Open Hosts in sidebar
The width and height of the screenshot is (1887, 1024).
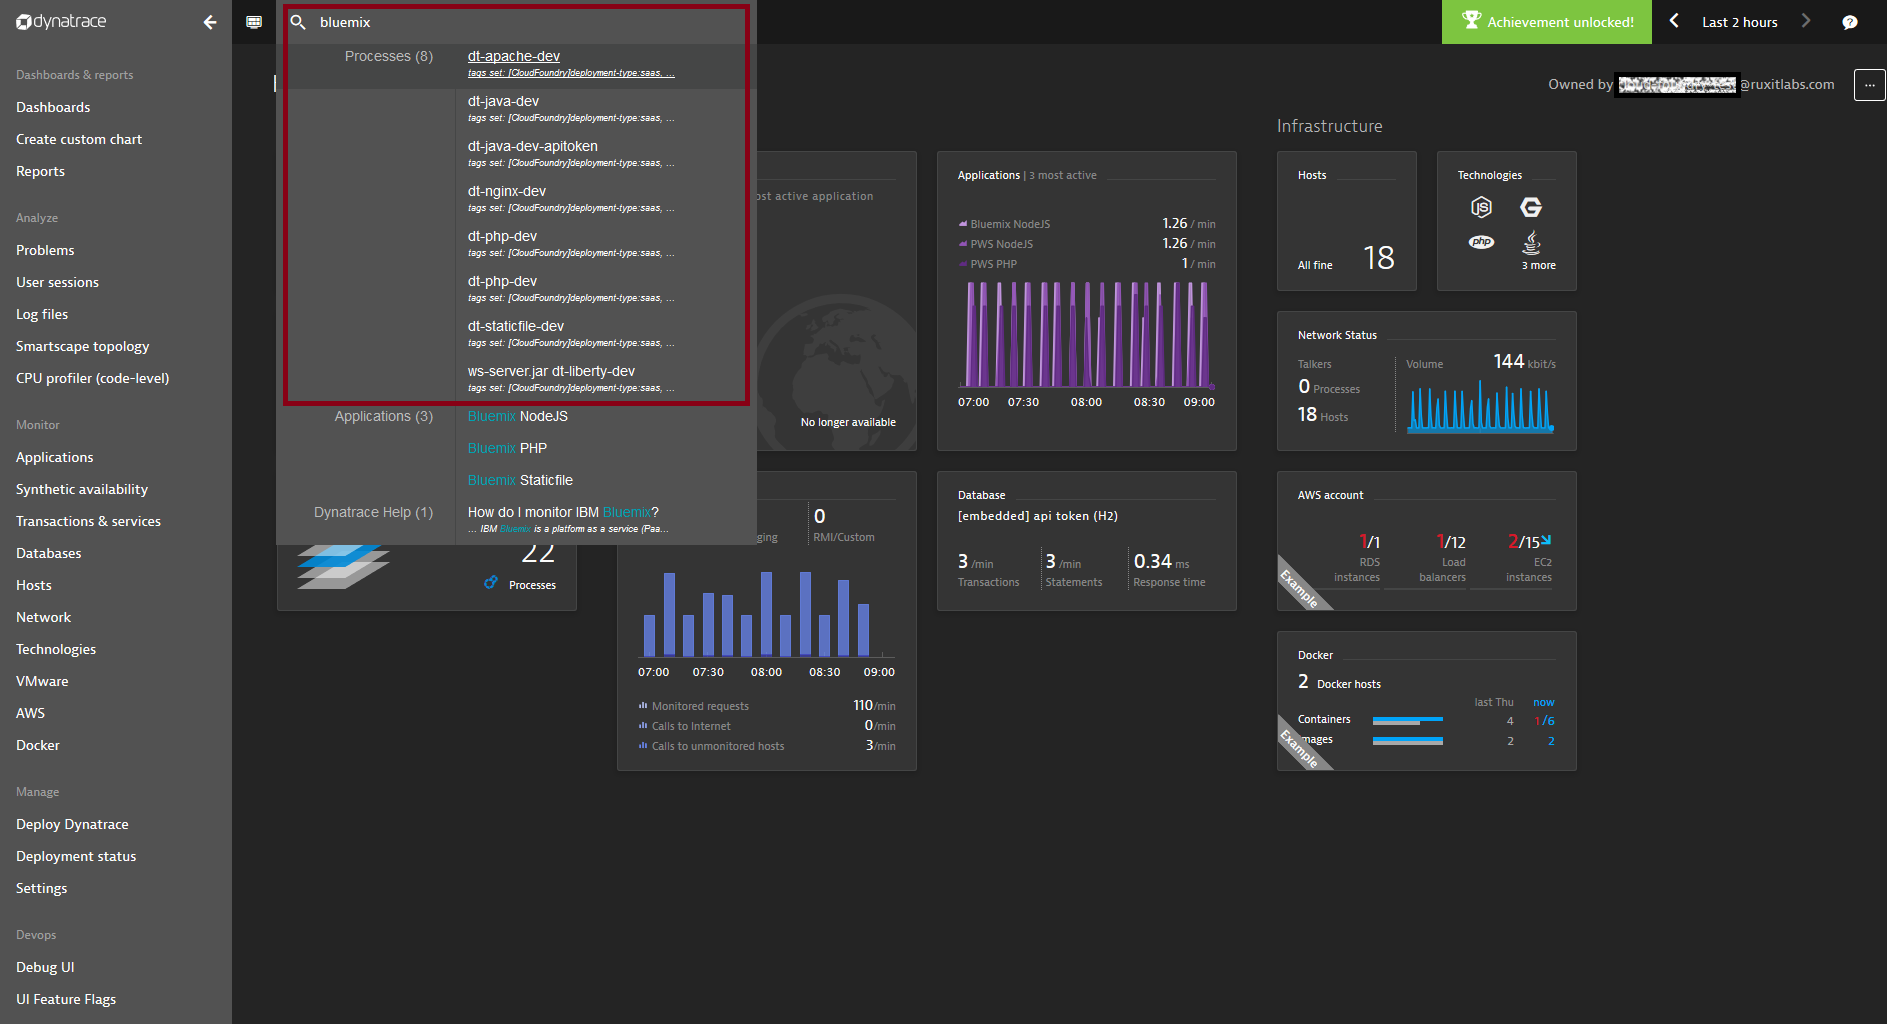click(x=33, y=585)
